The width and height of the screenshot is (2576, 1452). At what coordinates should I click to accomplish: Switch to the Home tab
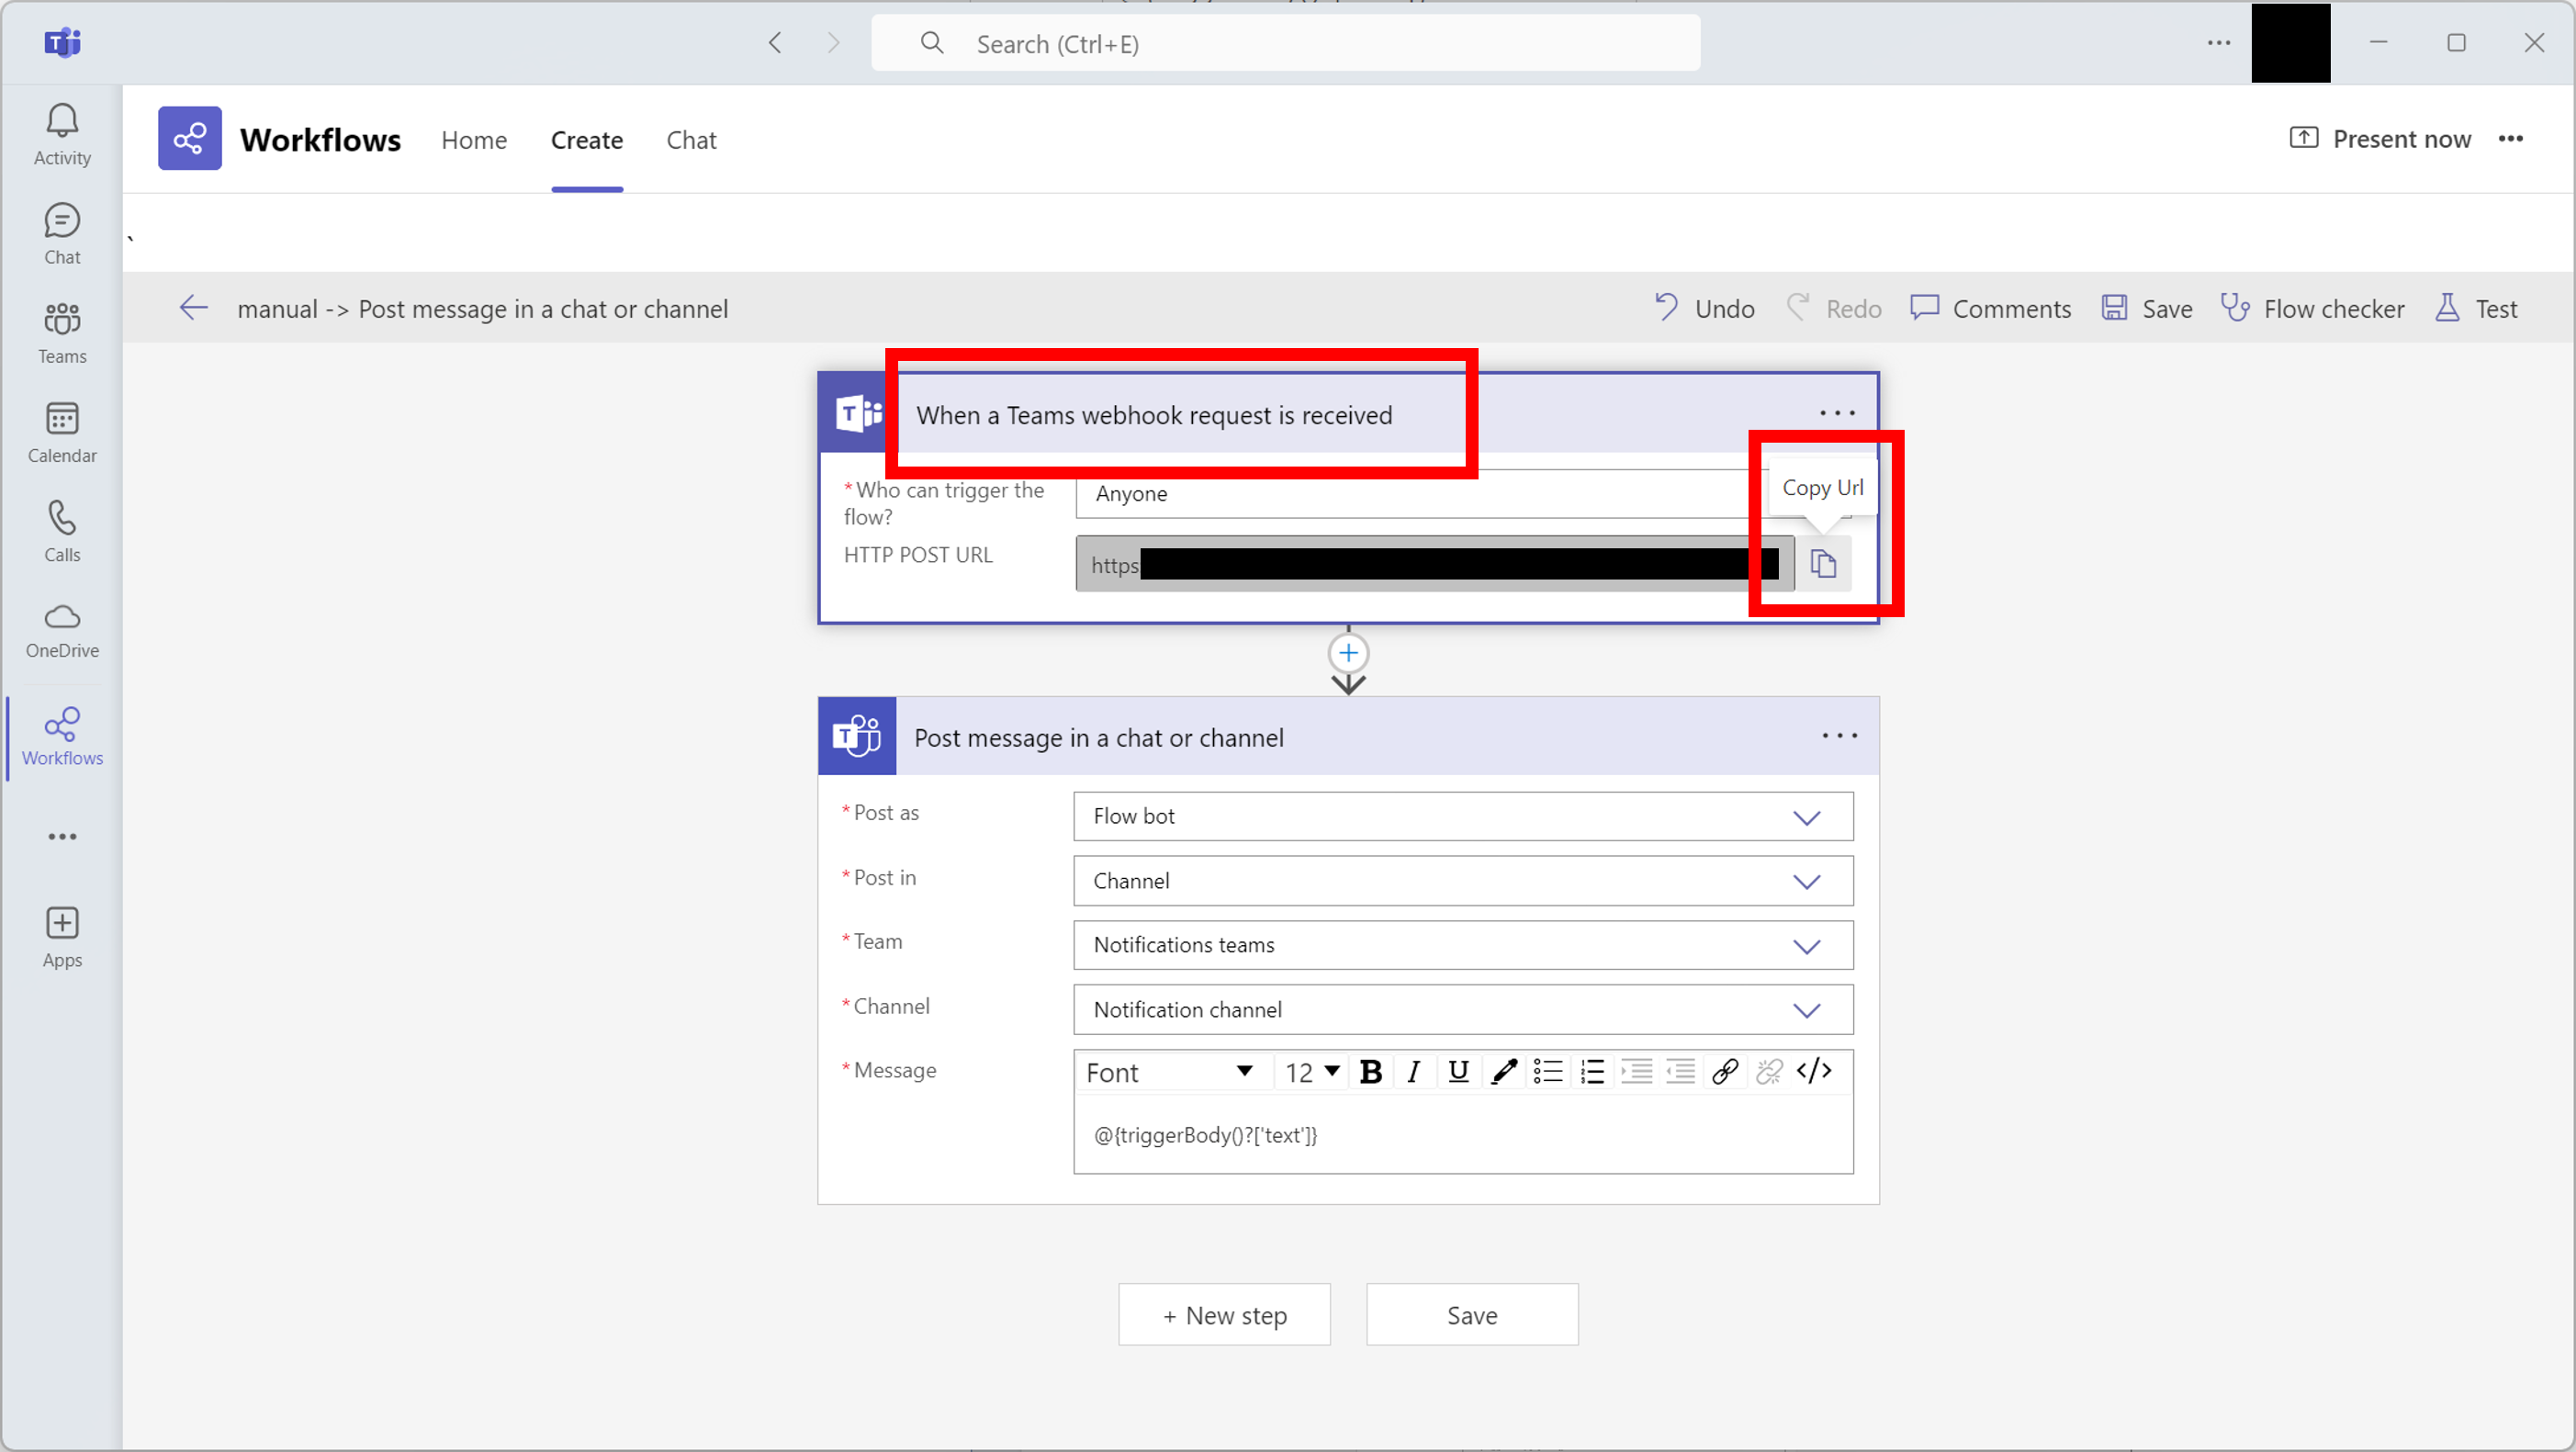[474, 140]
